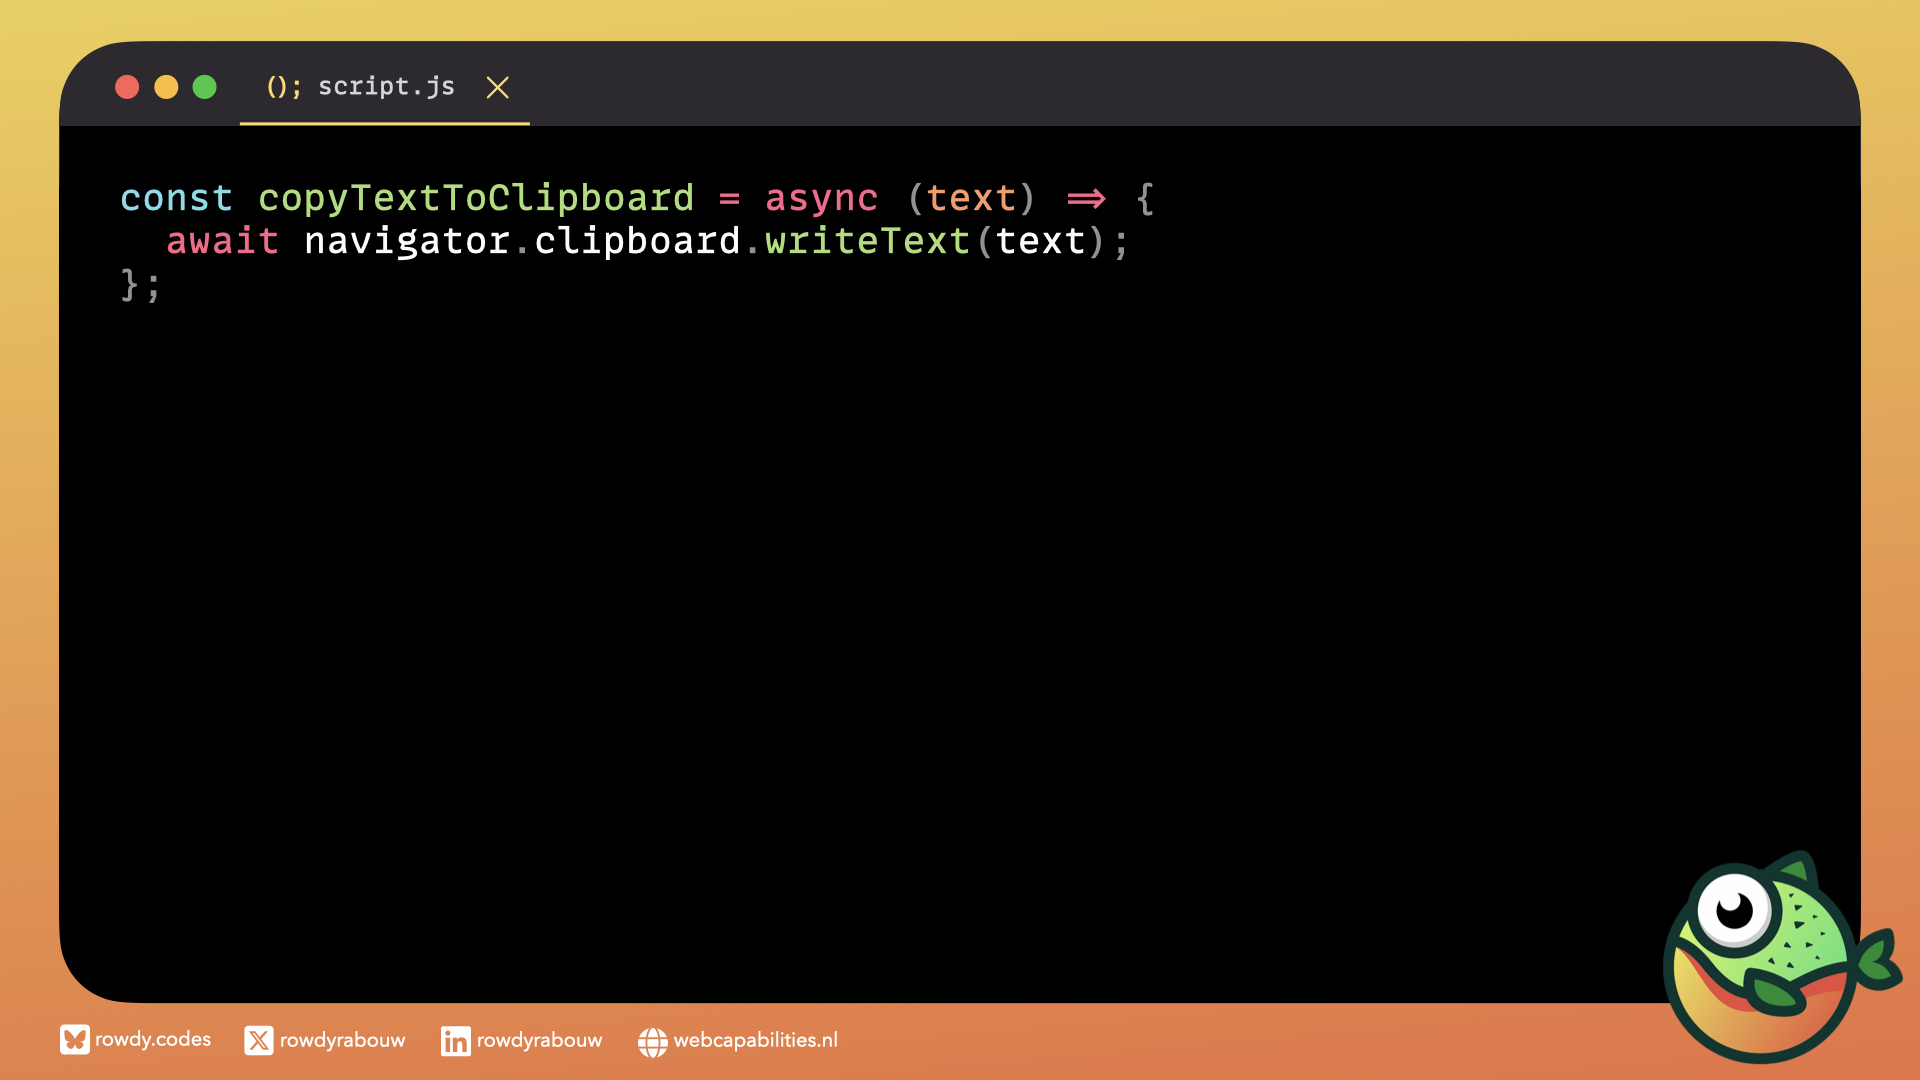
Task: Click the const keyword
Action: (176, 198)
